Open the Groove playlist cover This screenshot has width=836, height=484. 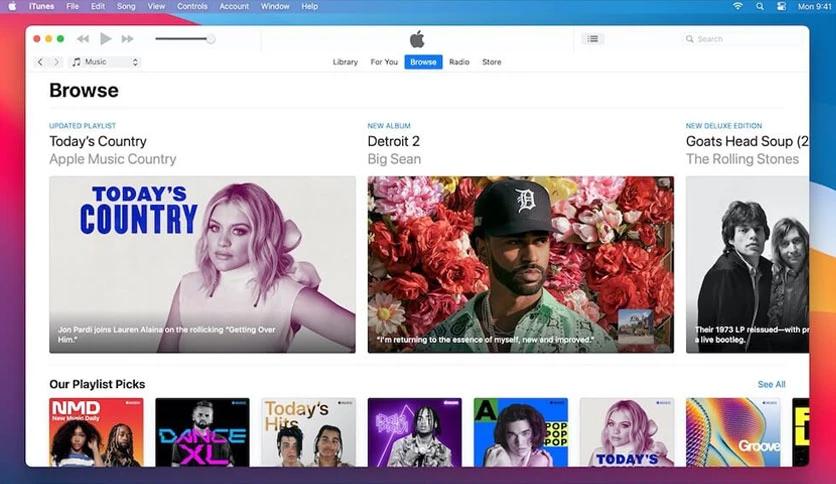coord(733,432)
